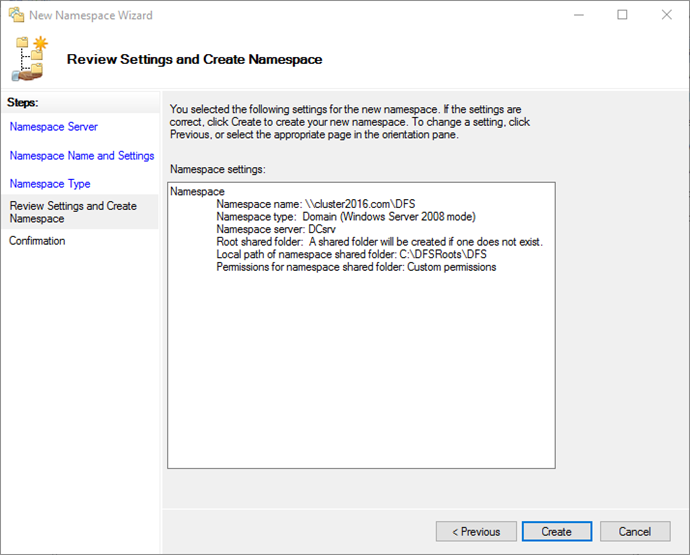Click the Local path of namespace line

351,254
